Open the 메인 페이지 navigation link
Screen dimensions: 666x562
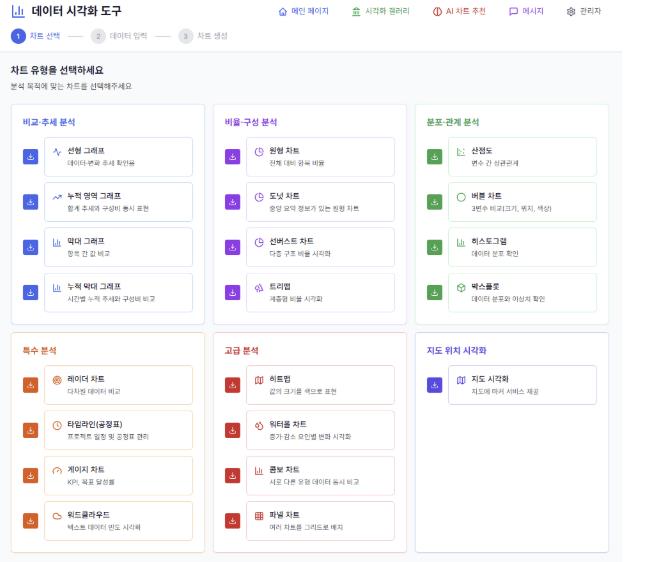pos(302,11)
